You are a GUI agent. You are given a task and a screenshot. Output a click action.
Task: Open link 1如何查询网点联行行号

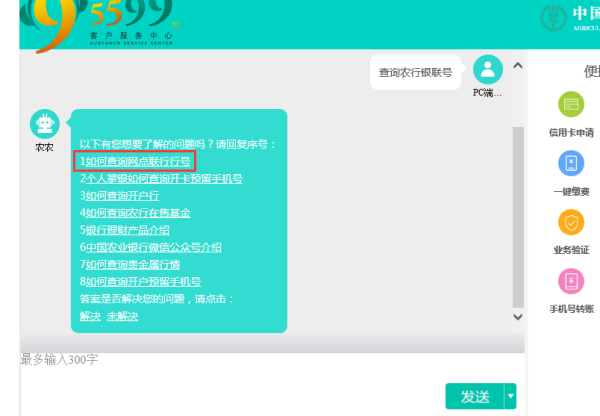(135, 162)
